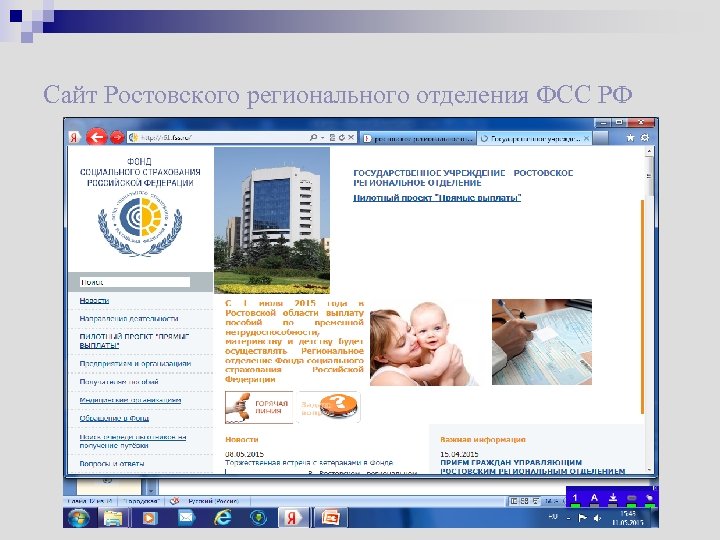Click the RU input language indicator
This screenshot has height=540, width=720.
tap(553, 518)
